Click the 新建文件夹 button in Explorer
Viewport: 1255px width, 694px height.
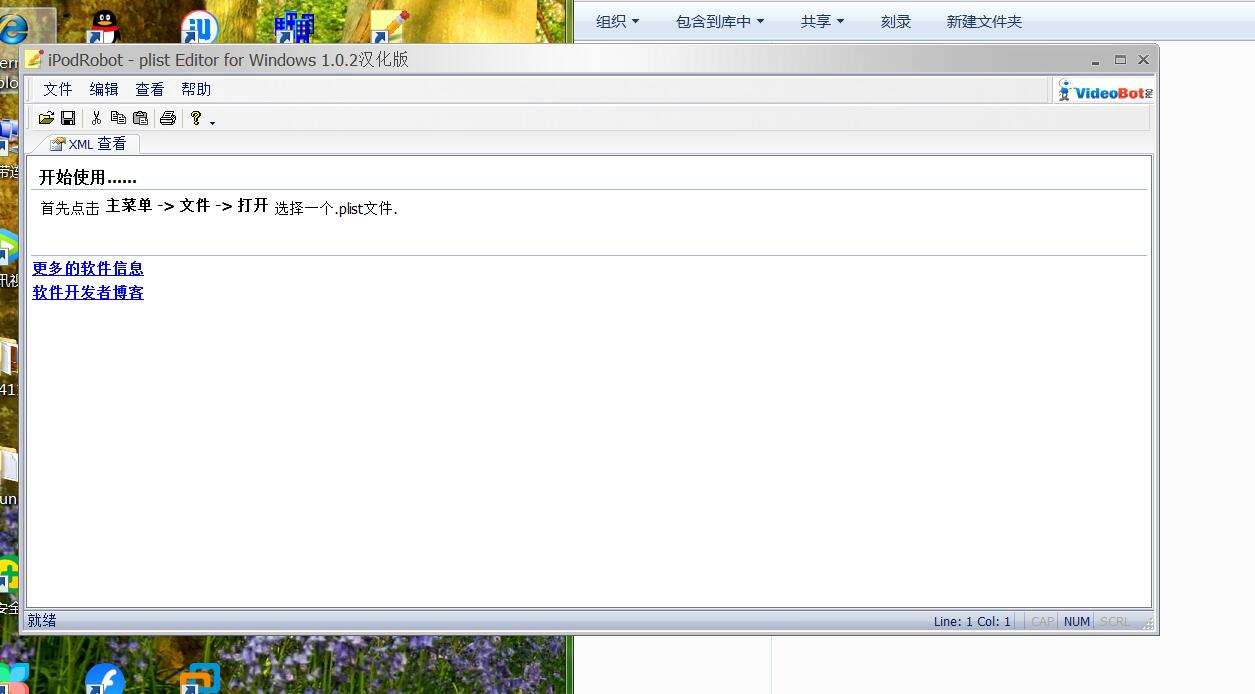[984, 21]
